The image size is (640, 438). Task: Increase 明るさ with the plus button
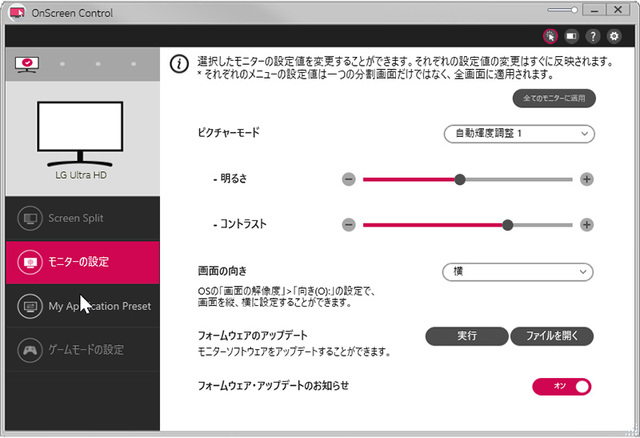[587, 179]
